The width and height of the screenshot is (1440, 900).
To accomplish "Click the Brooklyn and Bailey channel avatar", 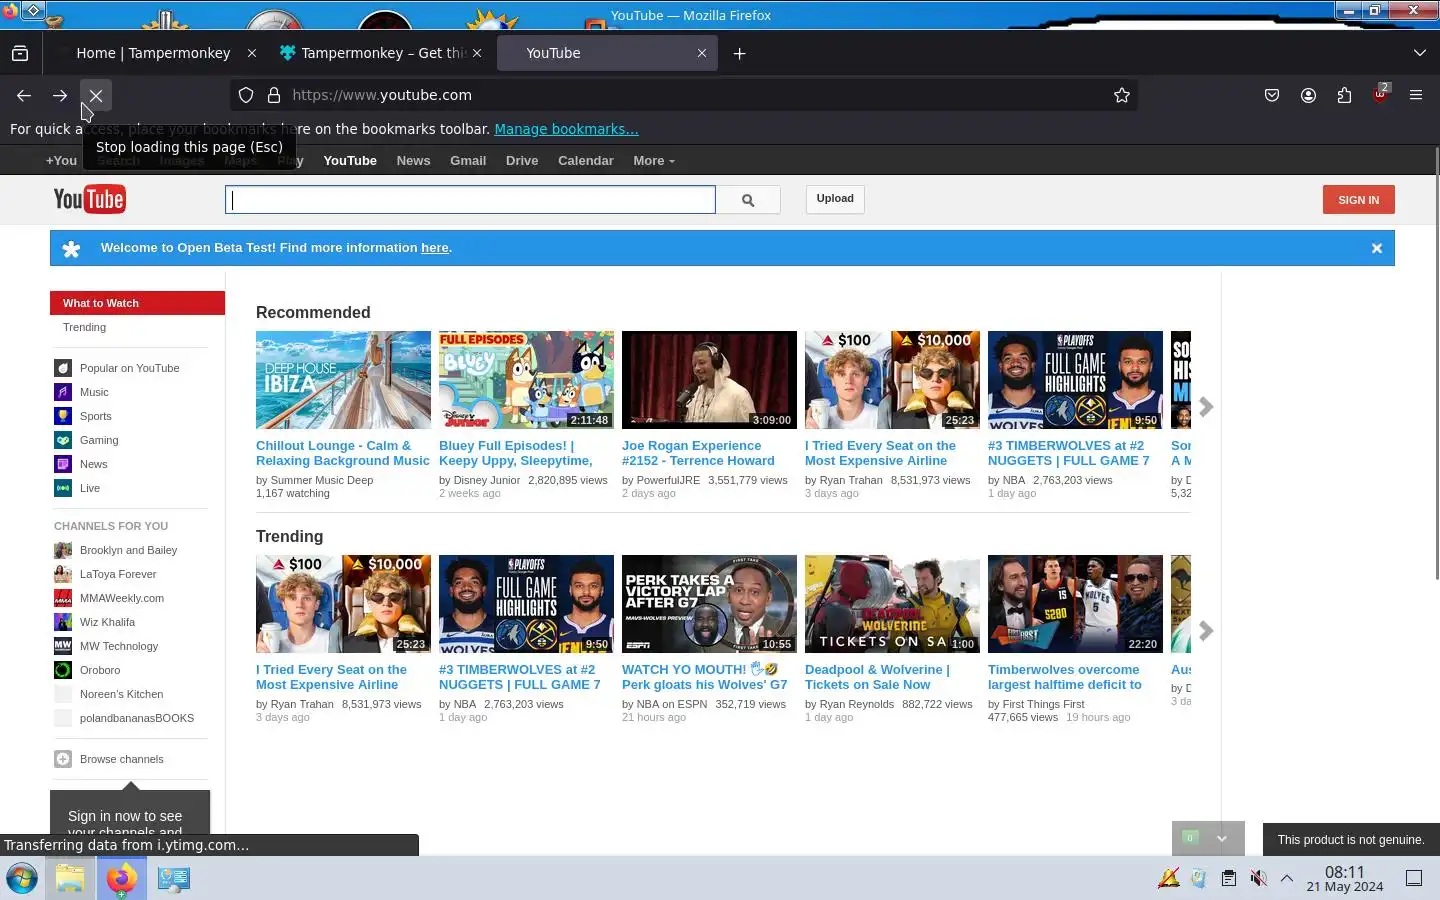I will coord(63,550).
